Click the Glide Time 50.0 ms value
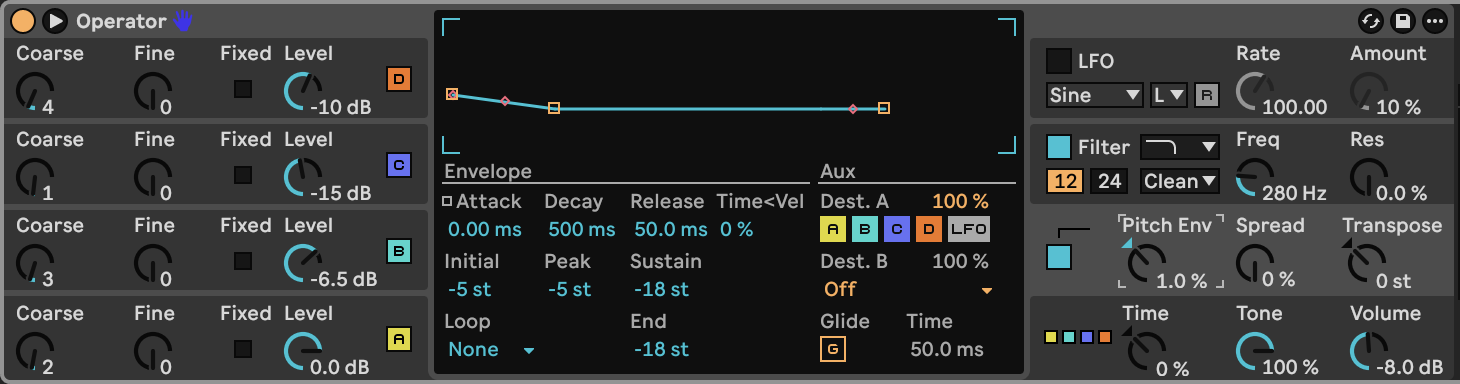This screenshot has height=384, width=1460. click(x=947, y=350)
